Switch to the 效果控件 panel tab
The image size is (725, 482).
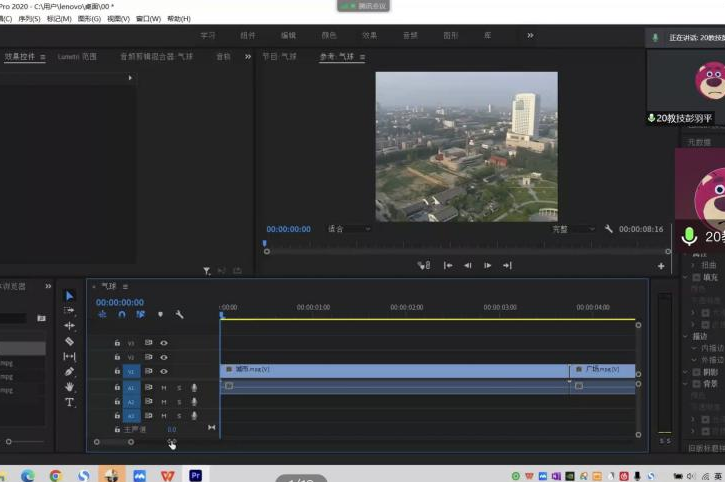point(20,57)
